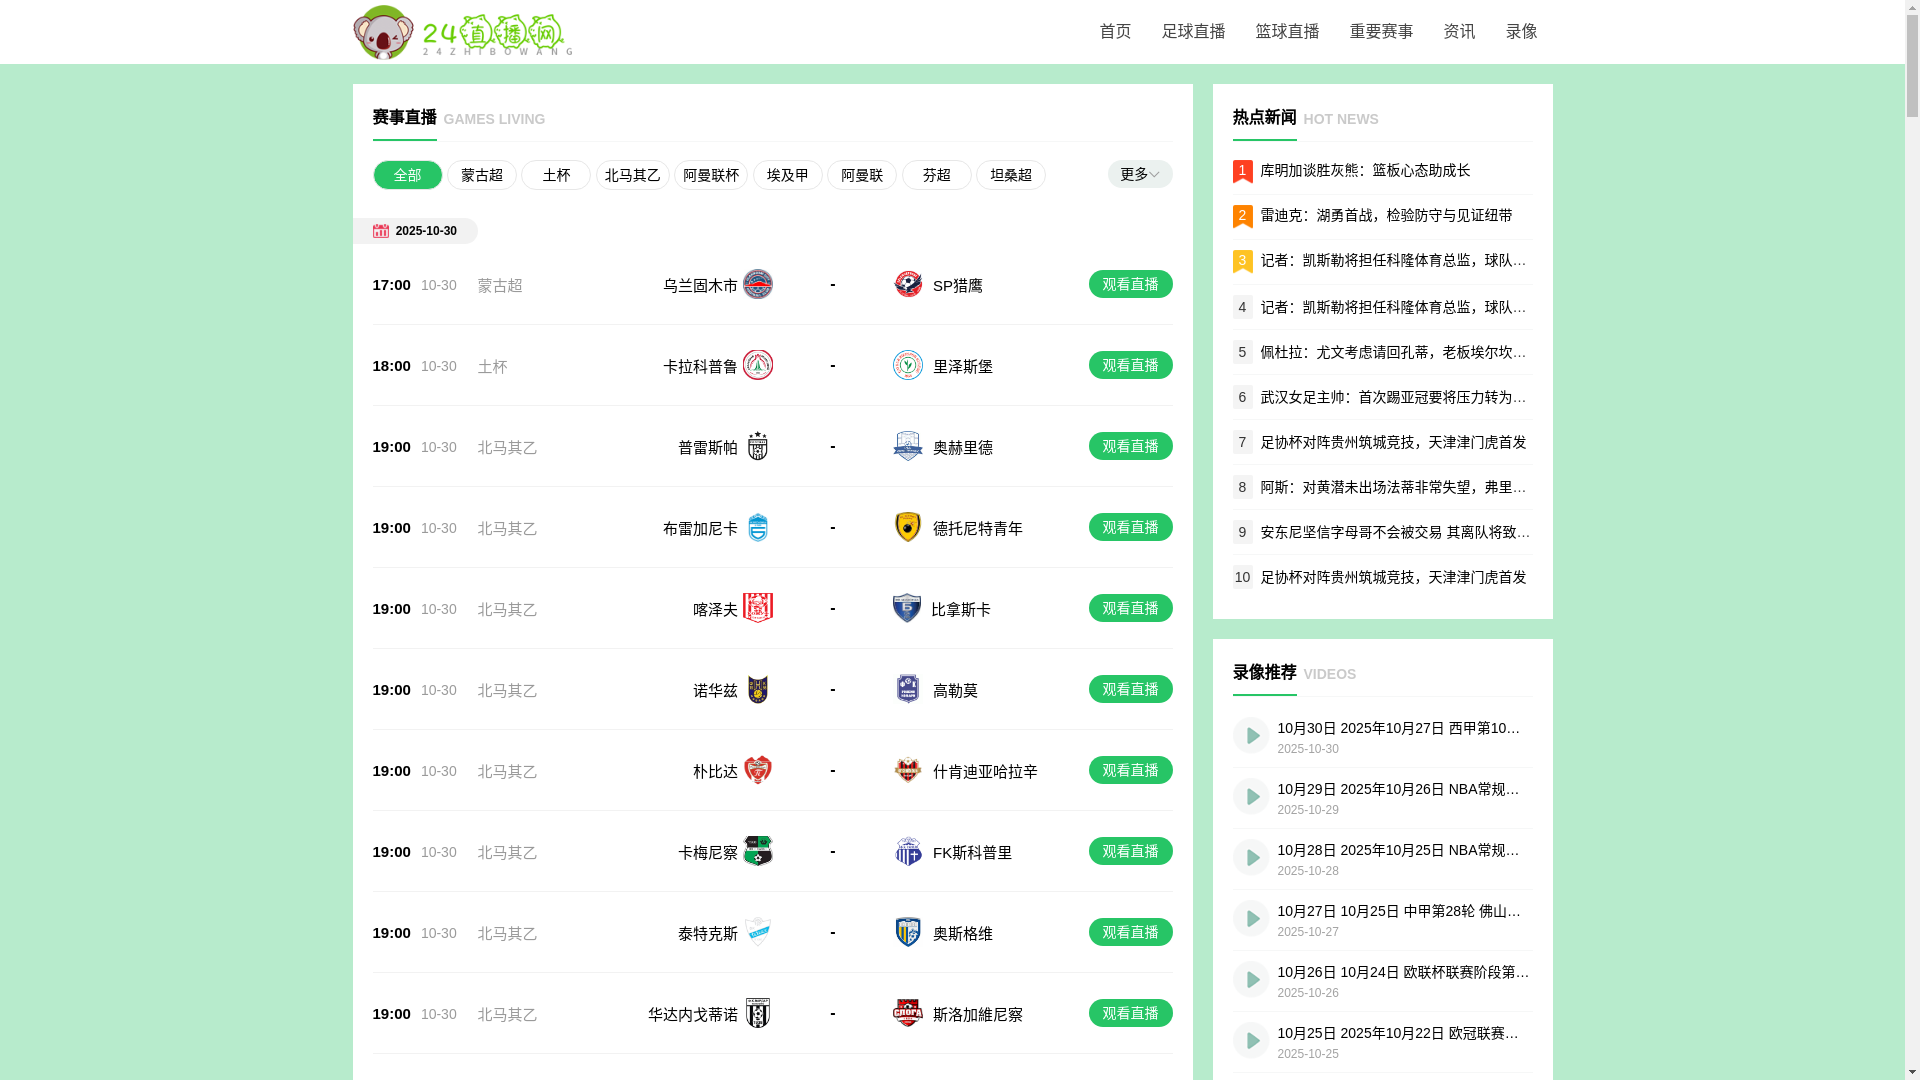Image resolution: width=1920 pixels, height=1080 pixels.
Task: Watch live 卡梅尼察 vs FK斯科普里
Action: pyautogui.click(x=1130, y=851)
